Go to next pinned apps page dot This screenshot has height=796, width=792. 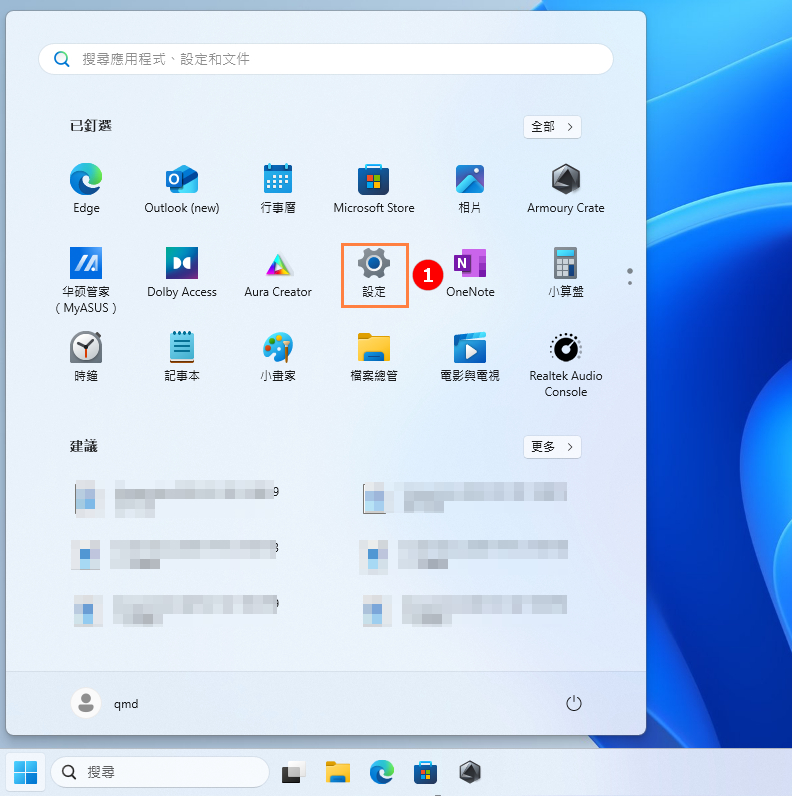630,283
